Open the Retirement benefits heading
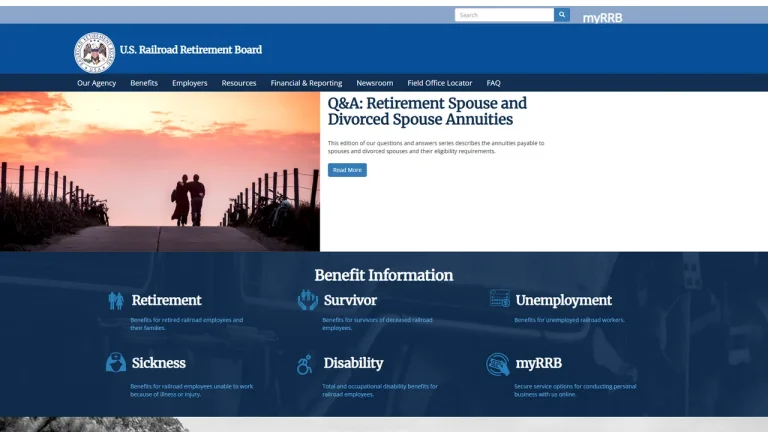 pos(167,300)
